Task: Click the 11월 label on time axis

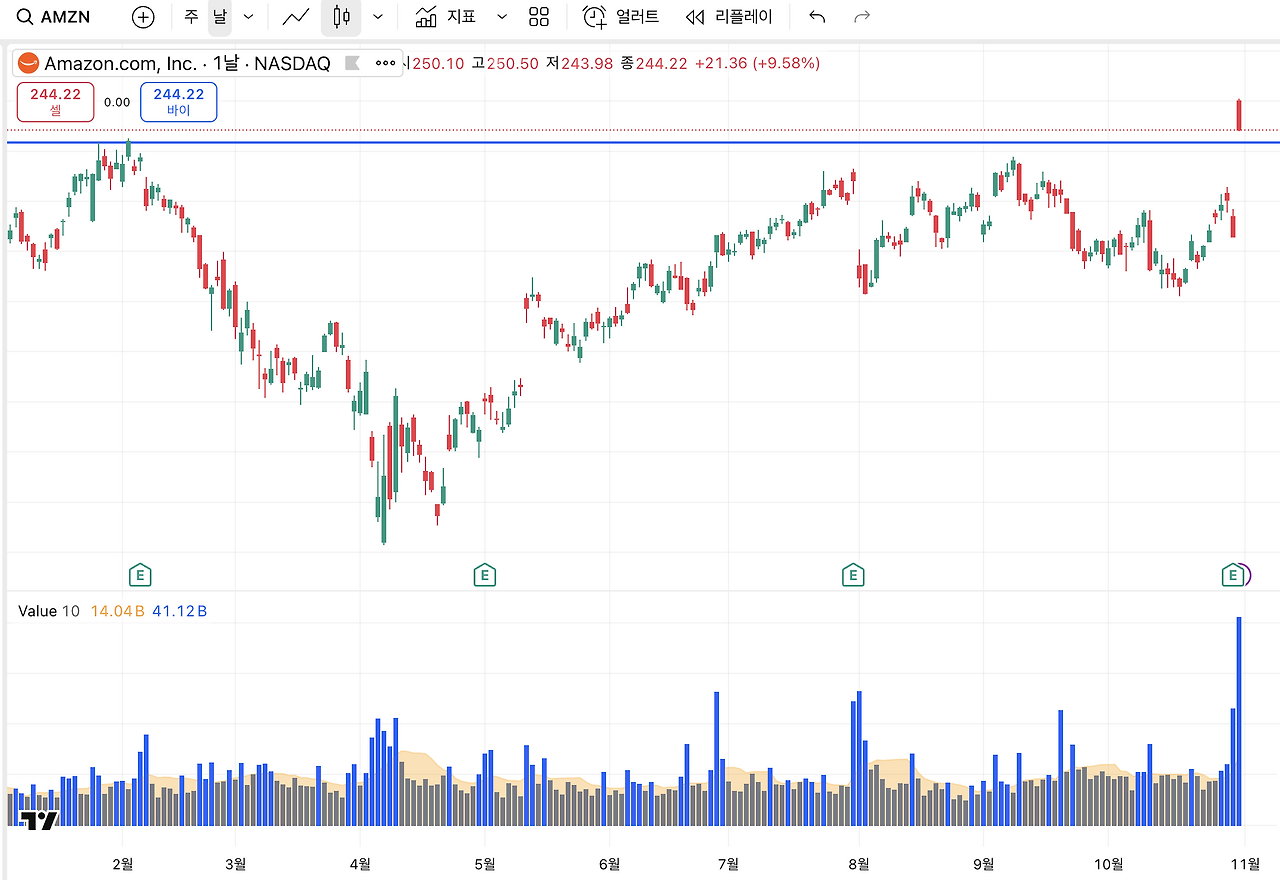Action: (1244, 864)
